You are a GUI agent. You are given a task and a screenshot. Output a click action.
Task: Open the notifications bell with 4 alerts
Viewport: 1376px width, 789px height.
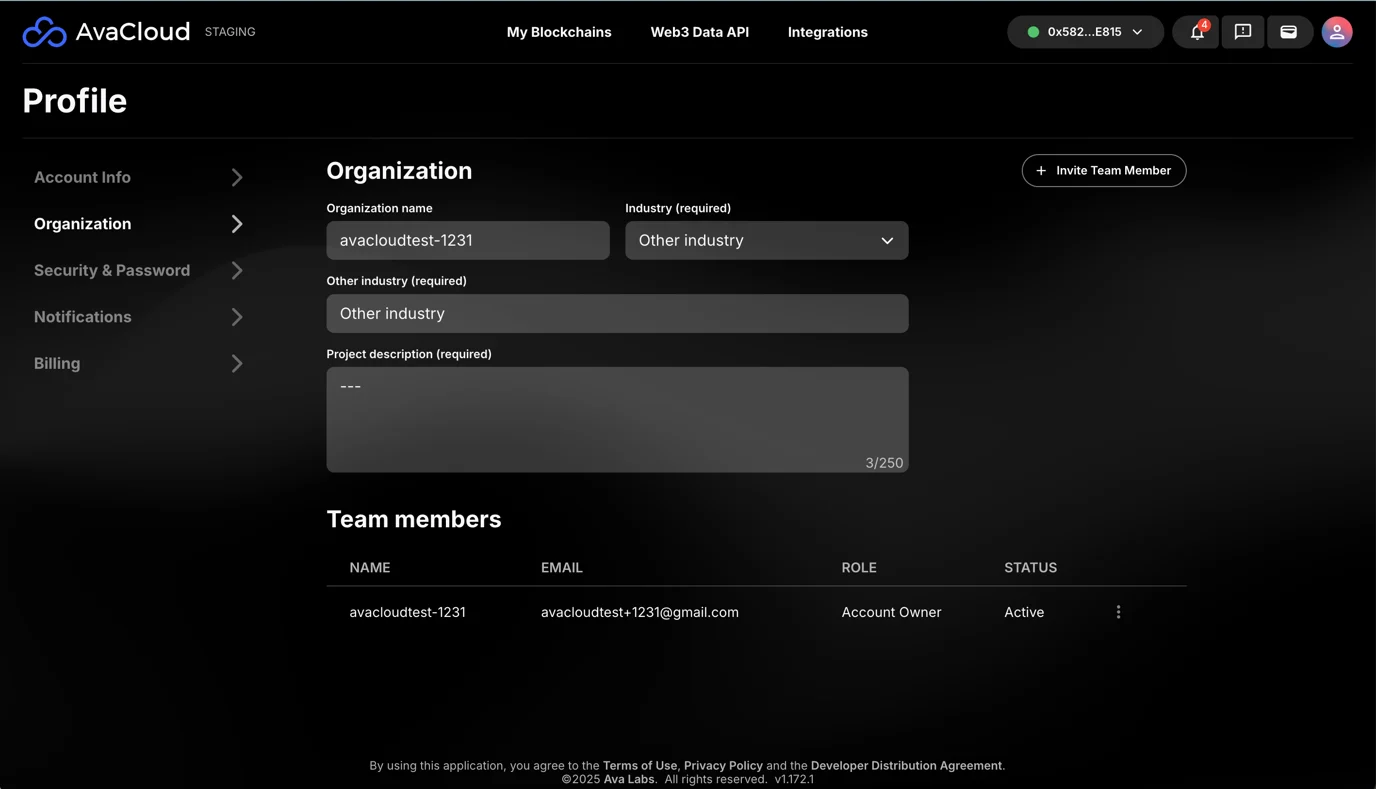[1196, 32]
